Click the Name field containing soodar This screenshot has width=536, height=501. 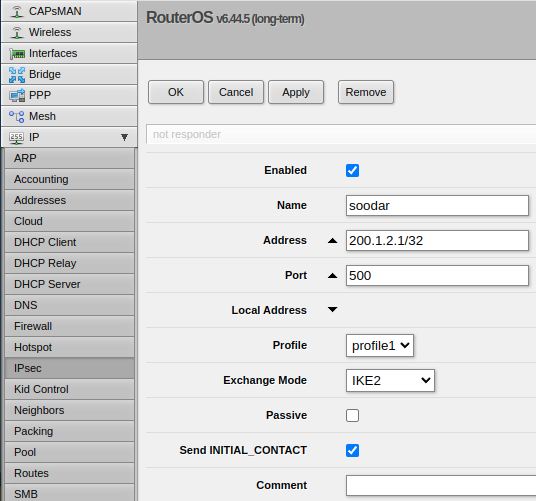click(437, 206)
